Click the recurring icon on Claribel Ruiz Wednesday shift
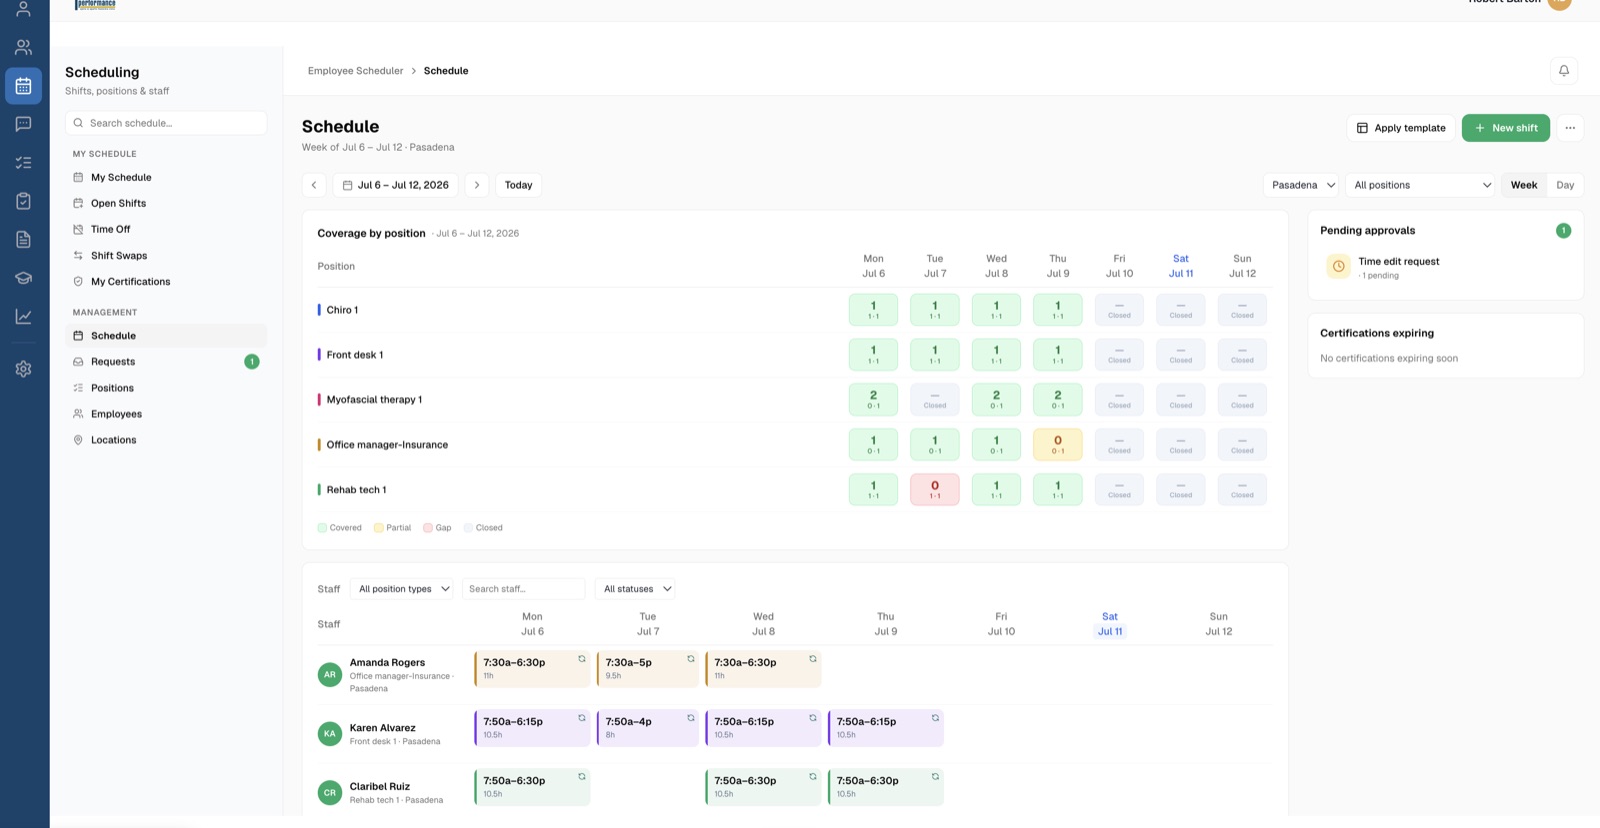Screen dimensions: 1600x828 coord(813,777)
